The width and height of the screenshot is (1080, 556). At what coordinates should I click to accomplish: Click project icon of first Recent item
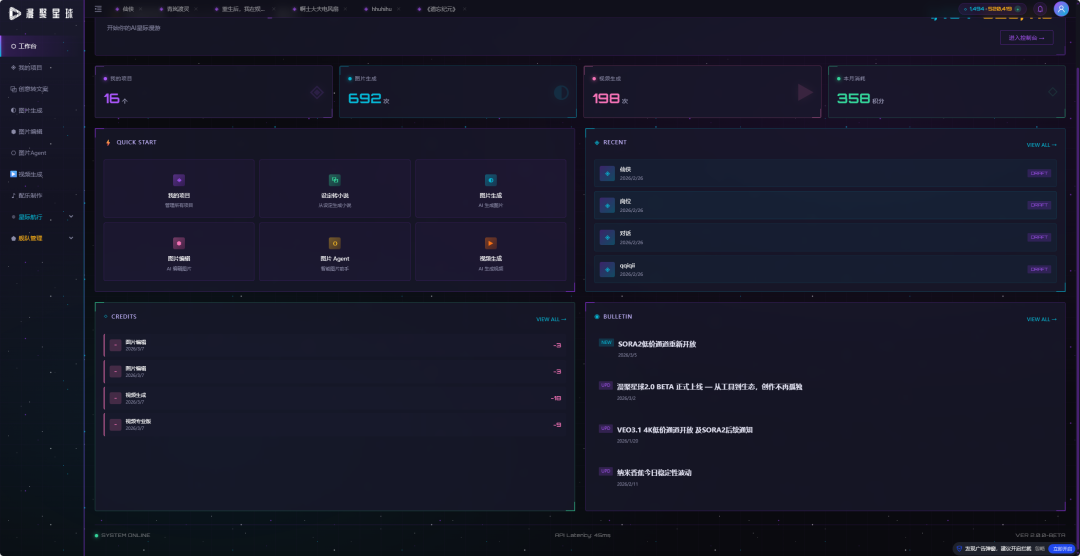(x=607, y=173)
